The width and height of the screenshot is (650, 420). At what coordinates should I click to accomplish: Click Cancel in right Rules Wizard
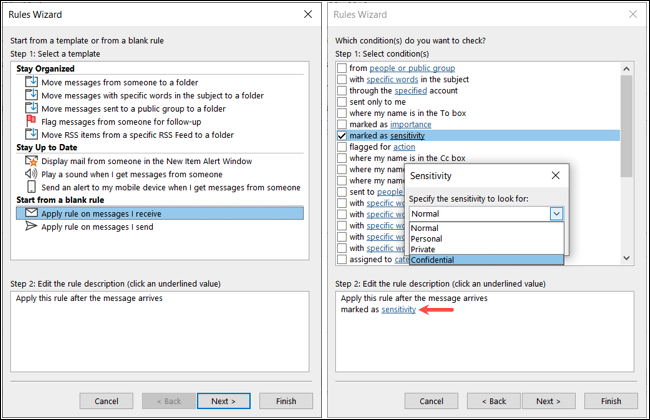click(x=431, y=401)
